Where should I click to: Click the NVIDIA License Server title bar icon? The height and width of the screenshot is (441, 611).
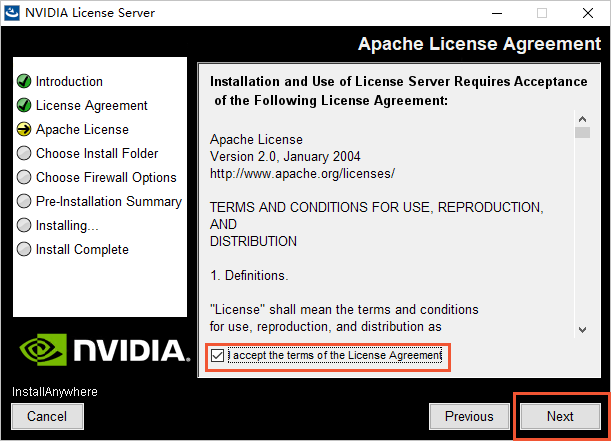click(x=12, y=13)
